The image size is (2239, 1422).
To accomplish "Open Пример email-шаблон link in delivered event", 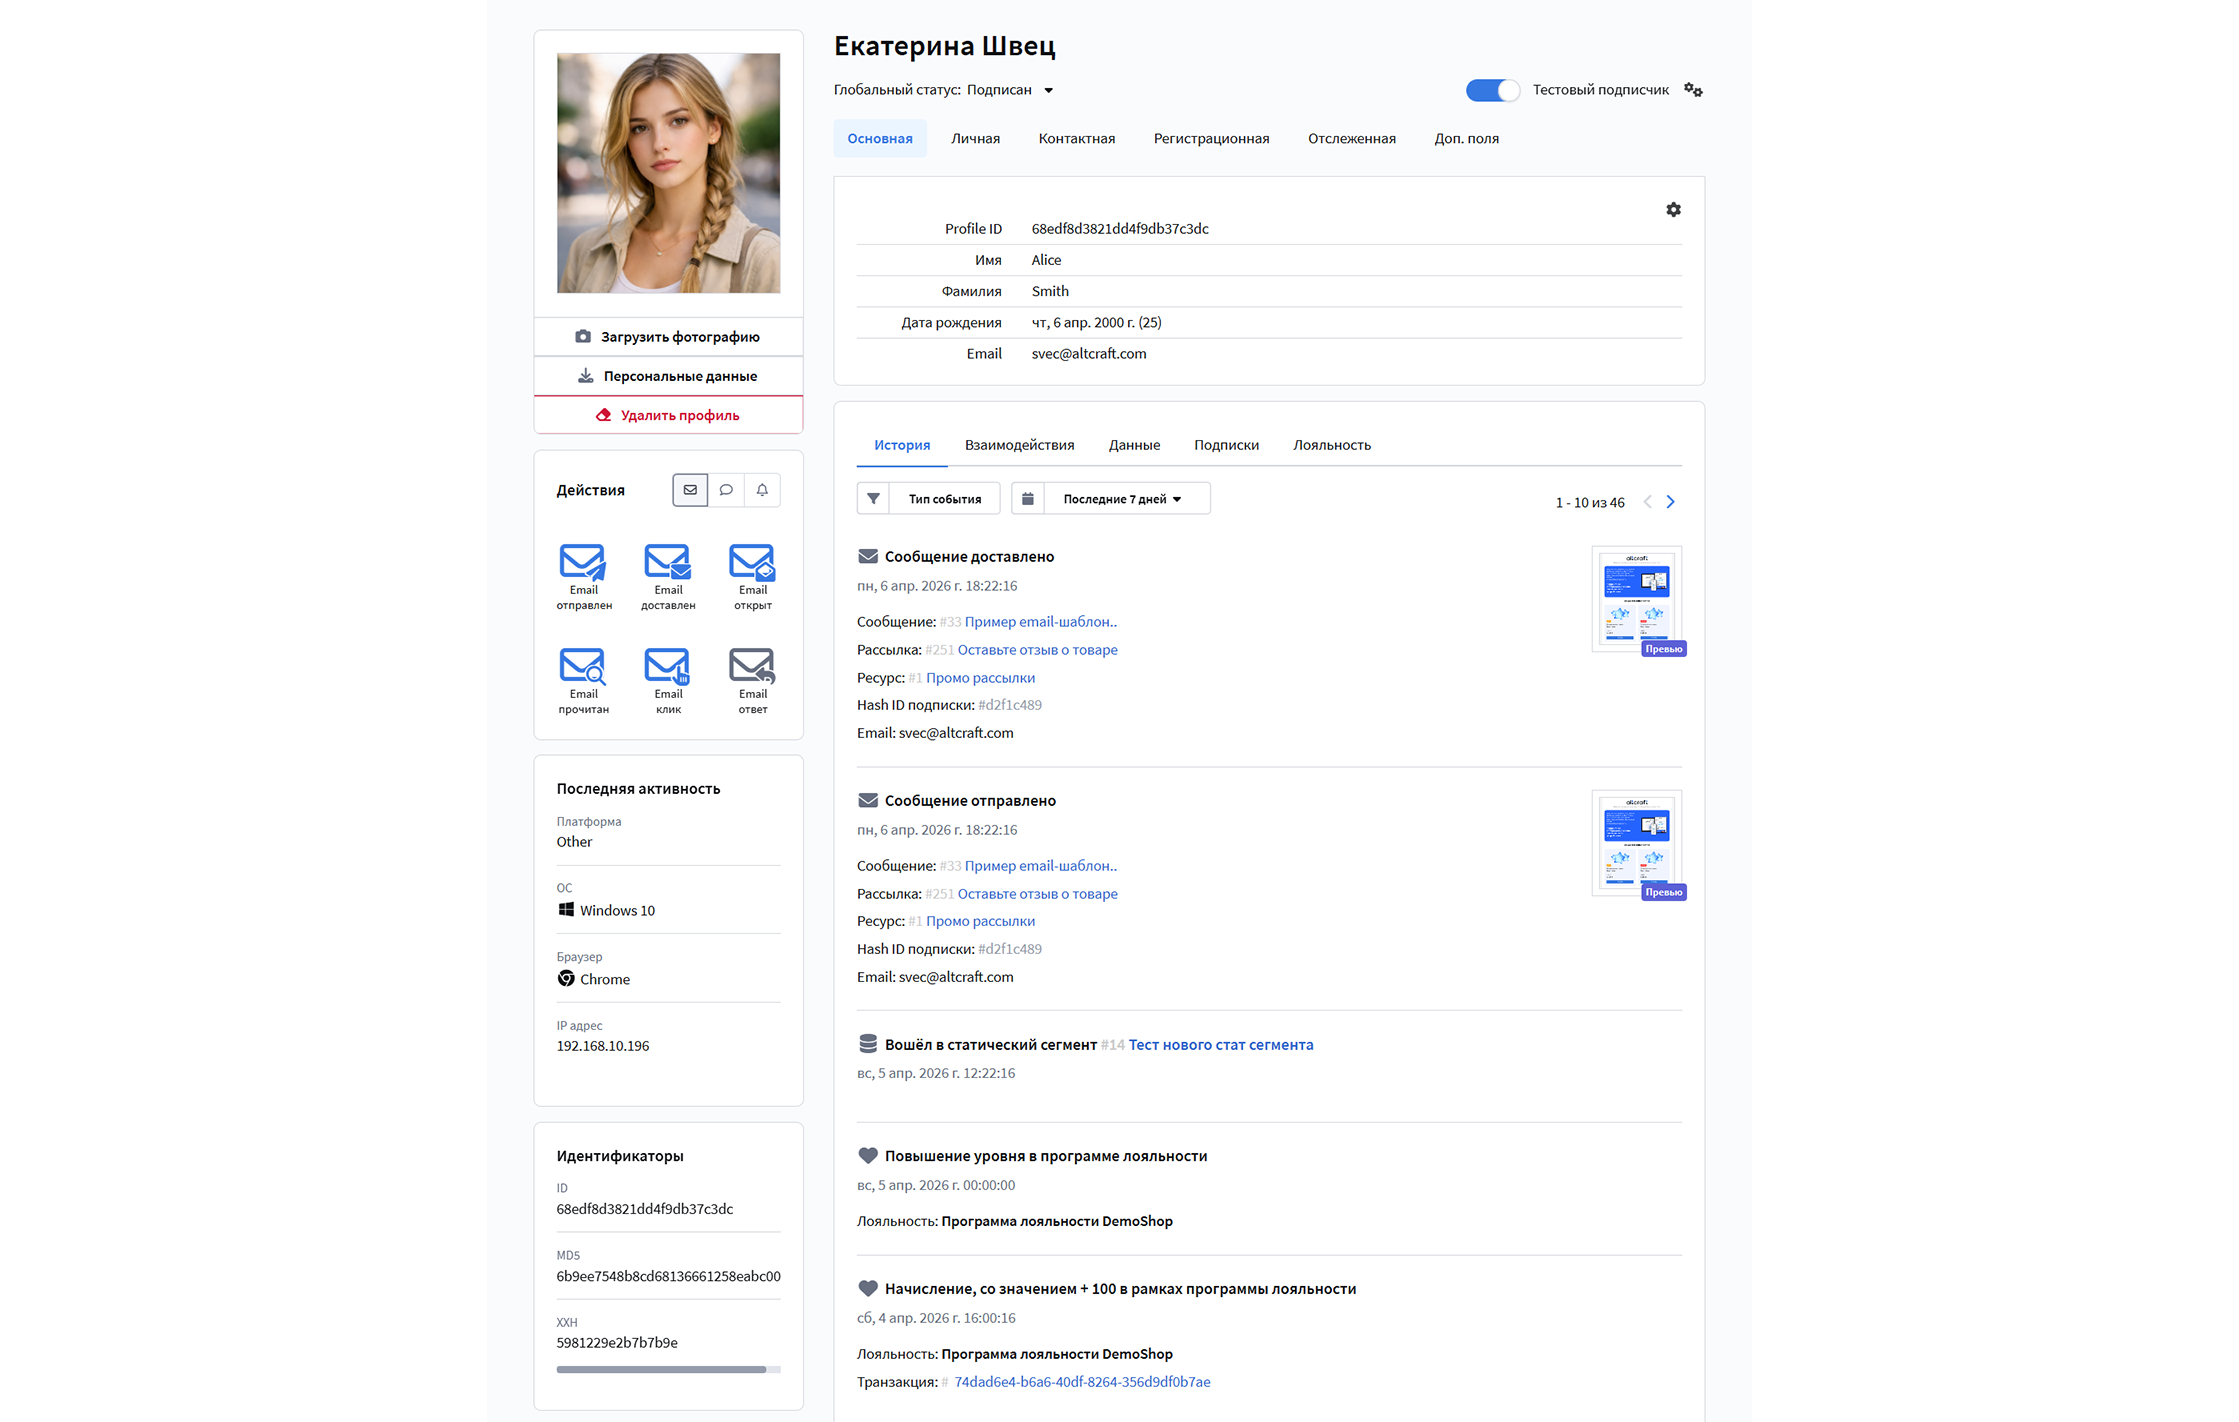I will point(1040,622).
